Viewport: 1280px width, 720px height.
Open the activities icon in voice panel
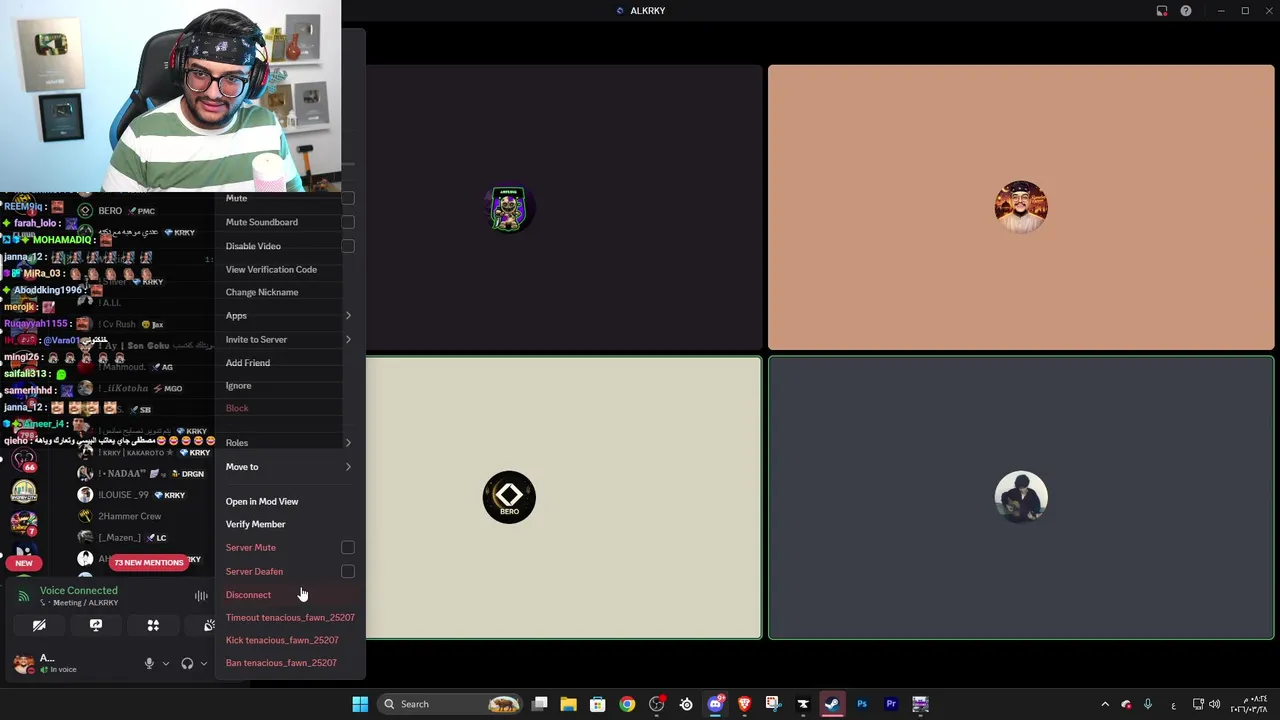153,625
